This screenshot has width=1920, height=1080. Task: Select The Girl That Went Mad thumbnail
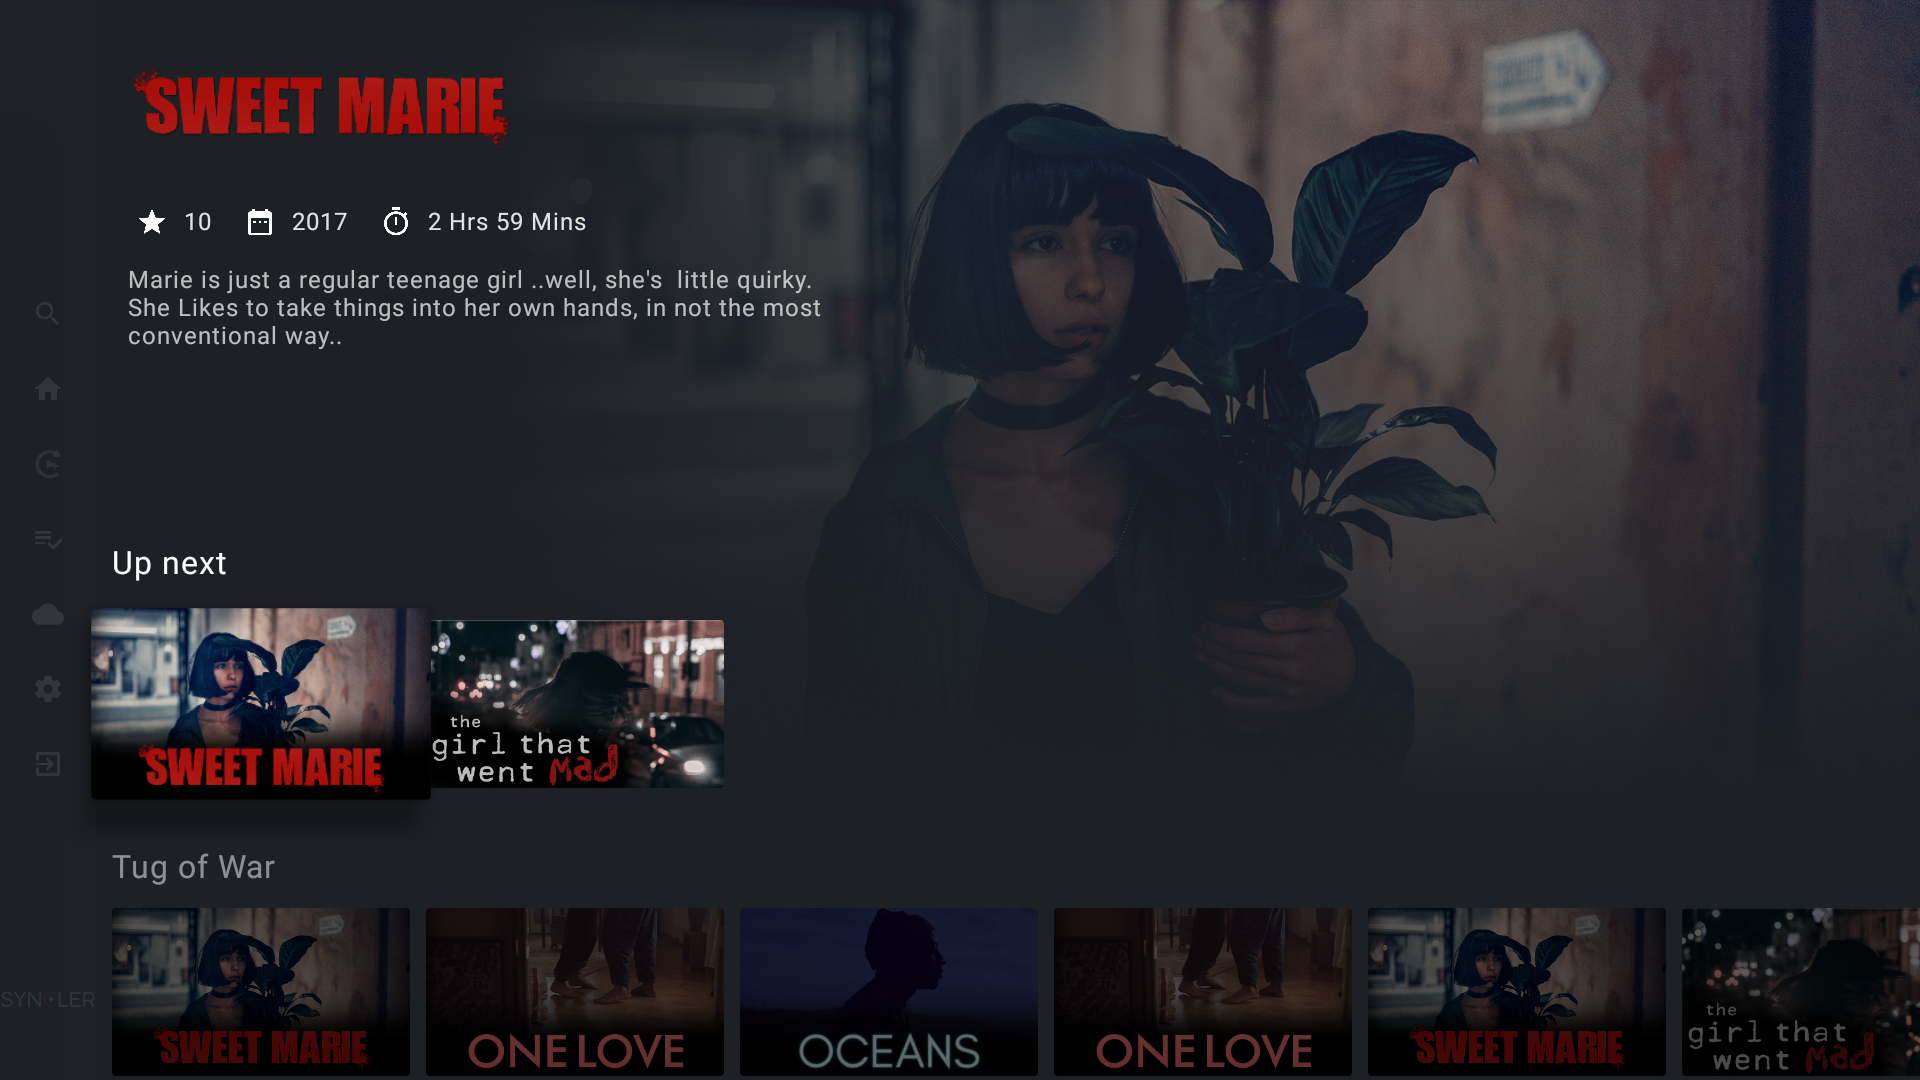[x=575, y=703]
